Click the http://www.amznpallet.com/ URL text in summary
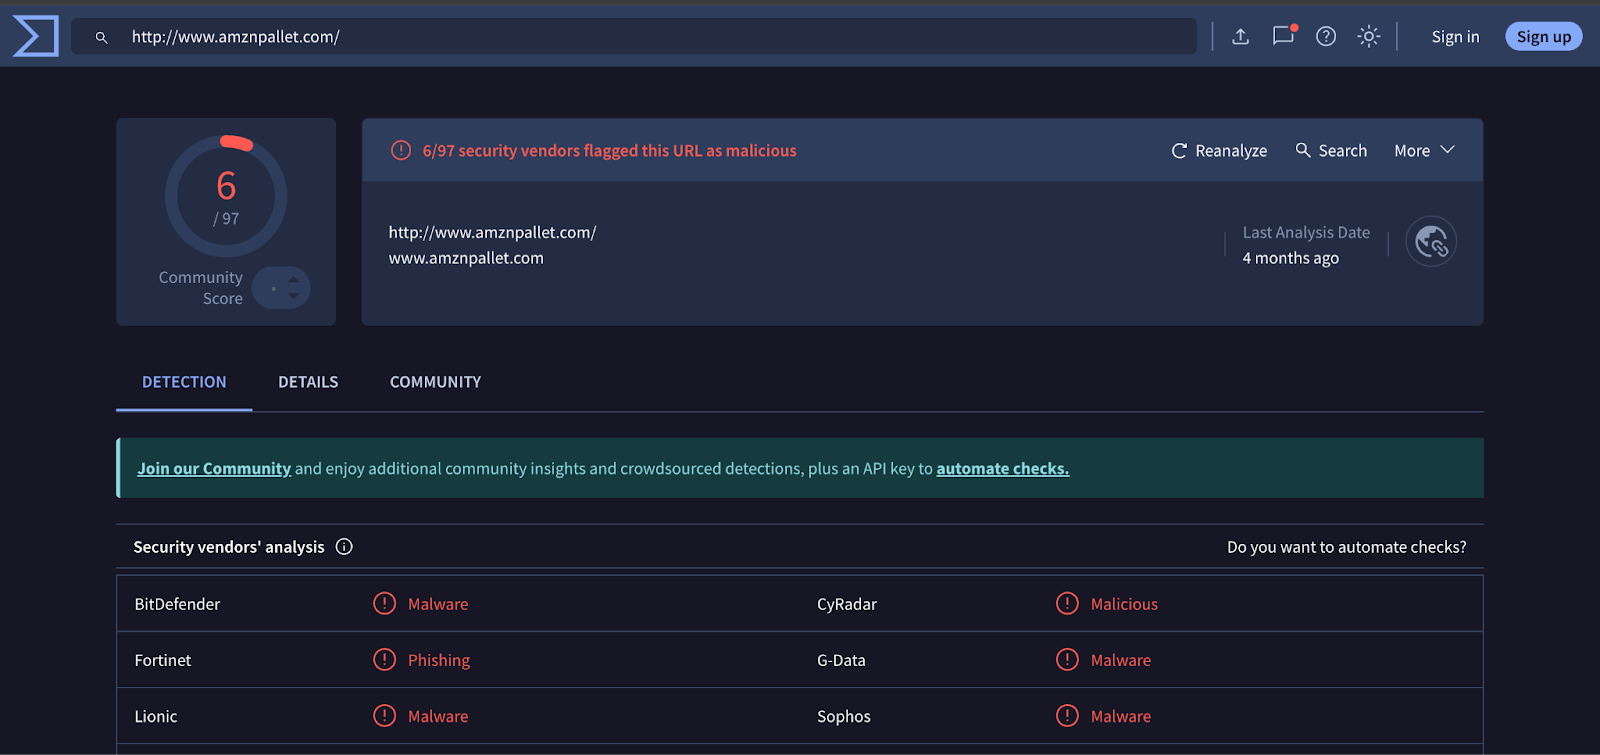Viewport: 1600px width, 755px height. click(492, 232)
